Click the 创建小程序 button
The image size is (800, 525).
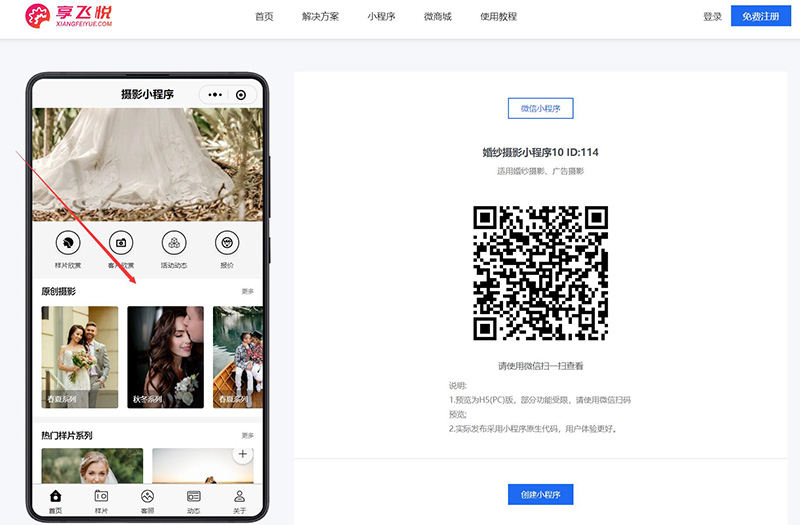(x=540, y=495)
